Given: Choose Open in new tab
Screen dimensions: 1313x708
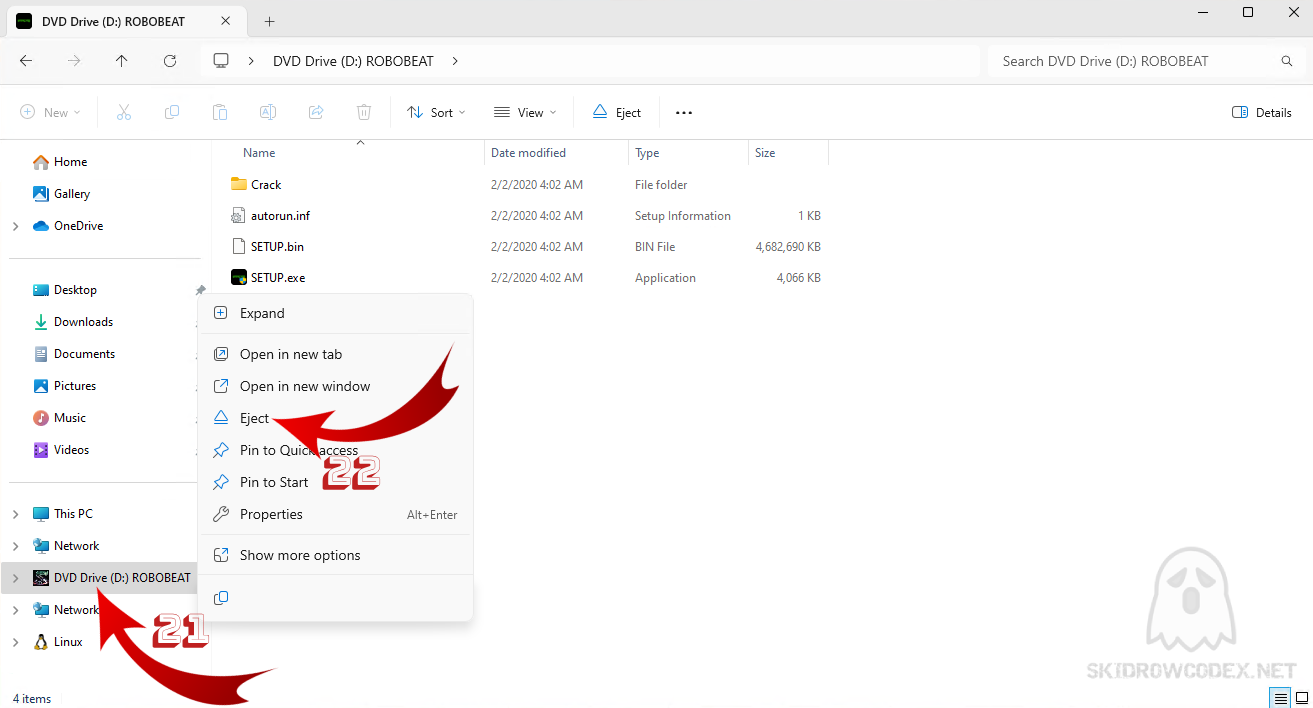Looking at the screenshot, I should point(335,354).
